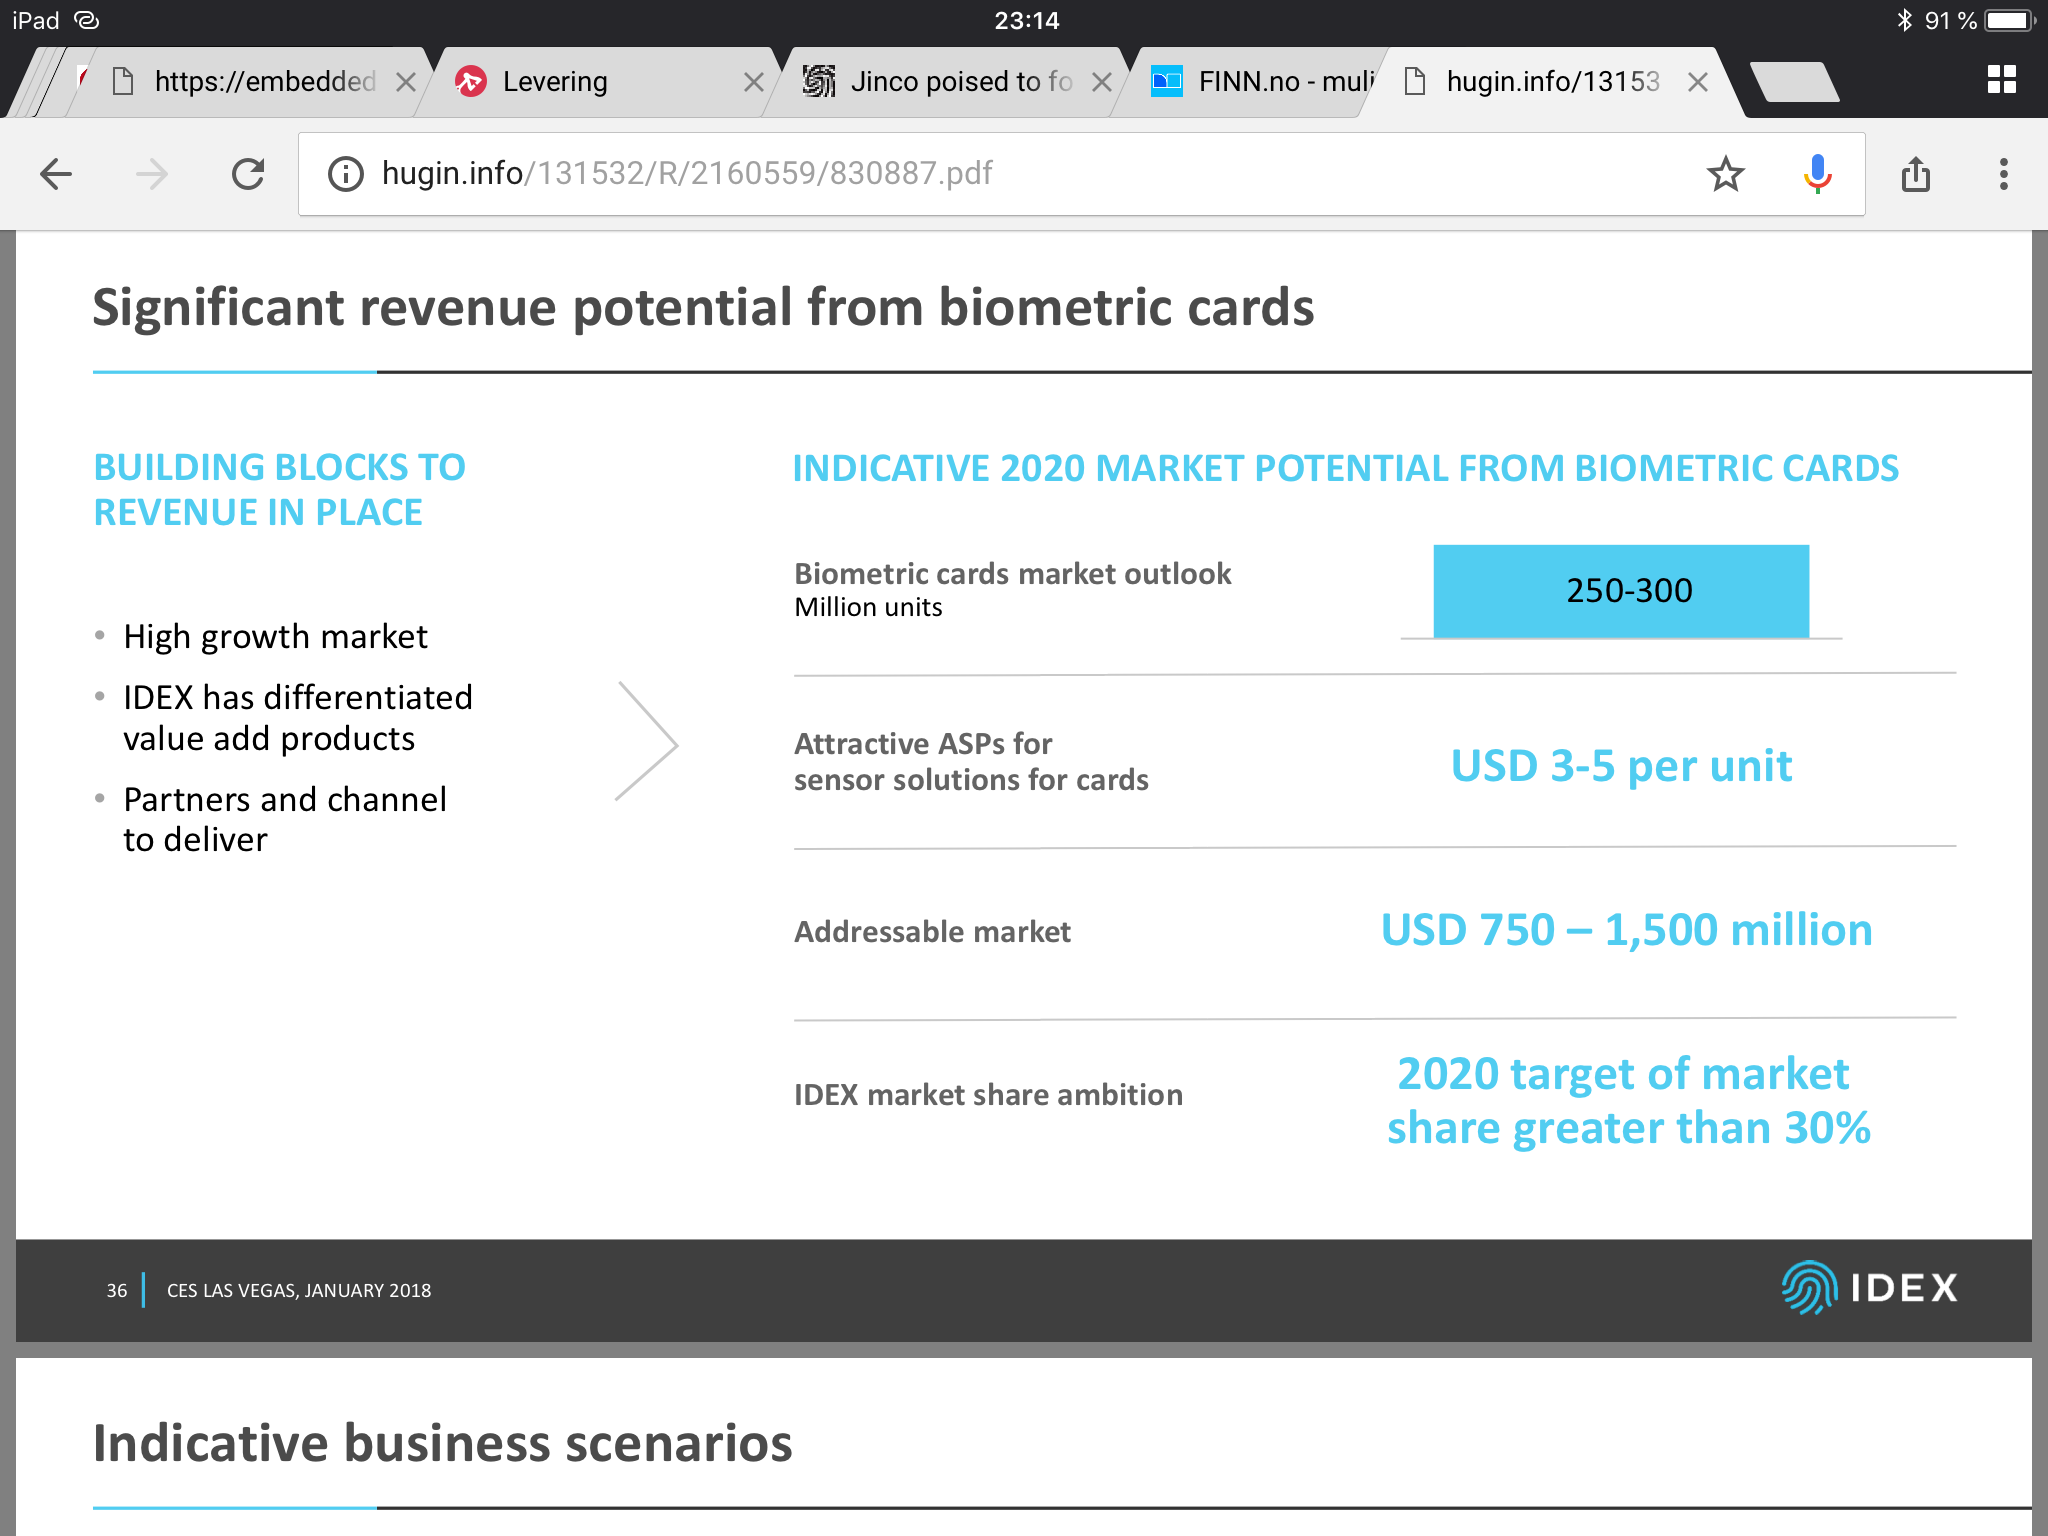The width and height of the screenshot is (2048, 1536).
Task: Close the Levering tab
Action: [753, 82]
